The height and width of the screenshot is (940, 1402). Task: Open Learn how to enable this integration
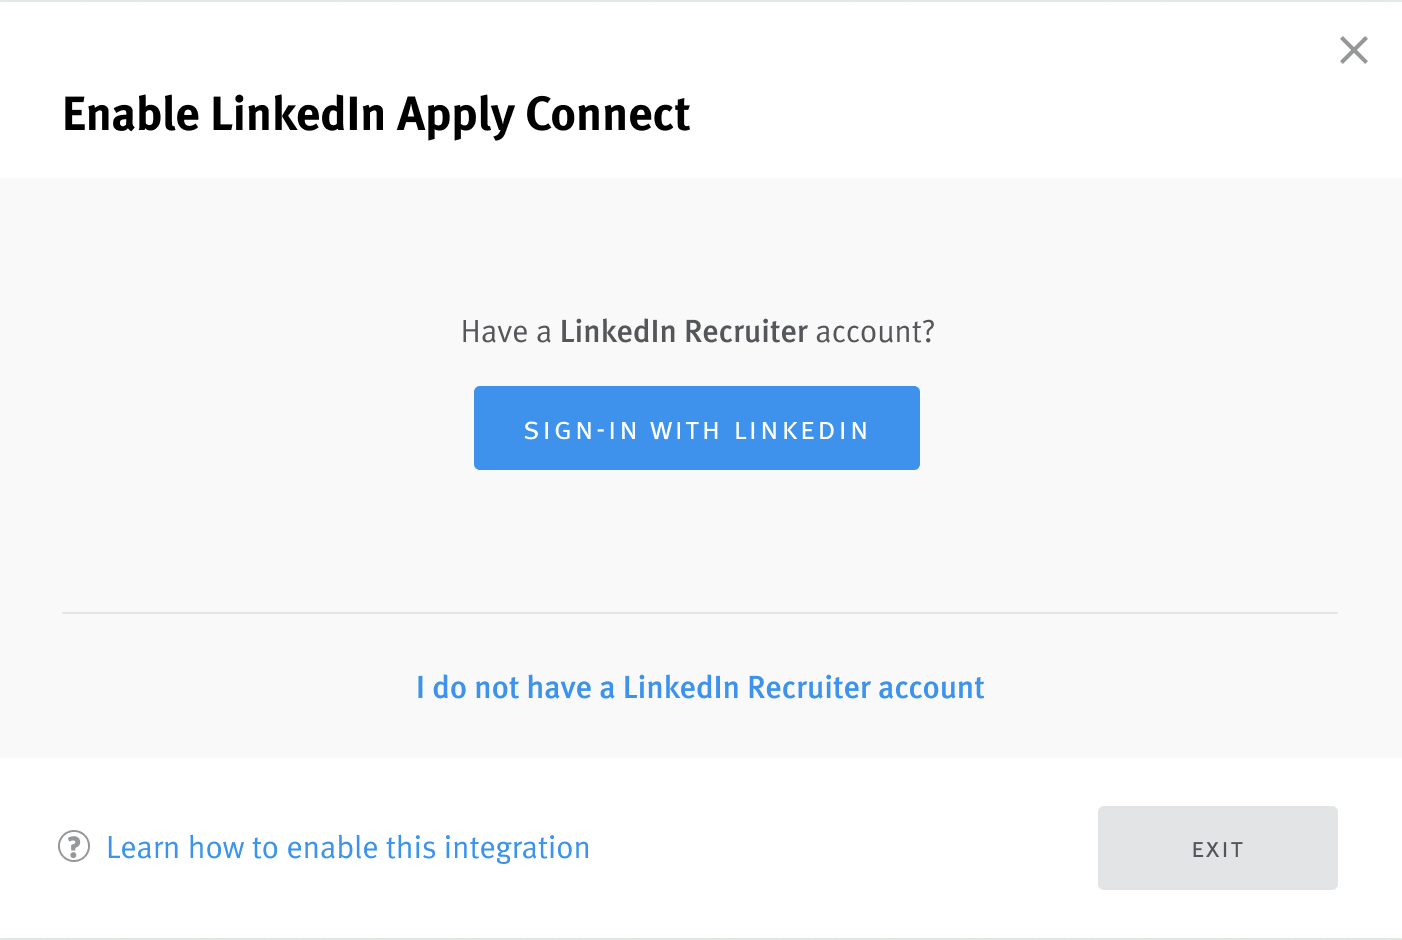[x=348, y=847]
